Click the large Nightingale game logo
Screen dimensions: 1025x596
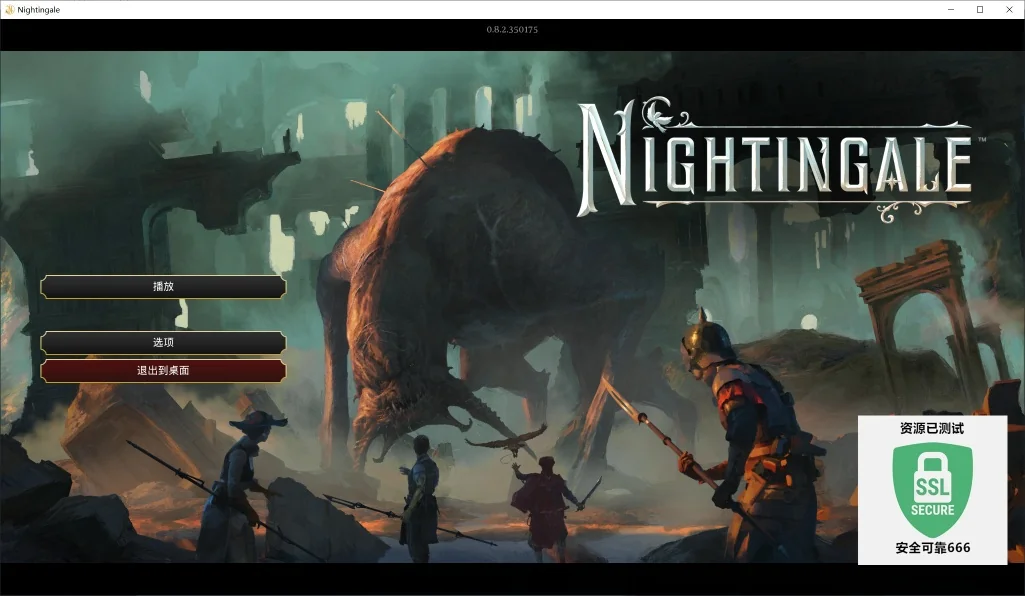[776, 162]
